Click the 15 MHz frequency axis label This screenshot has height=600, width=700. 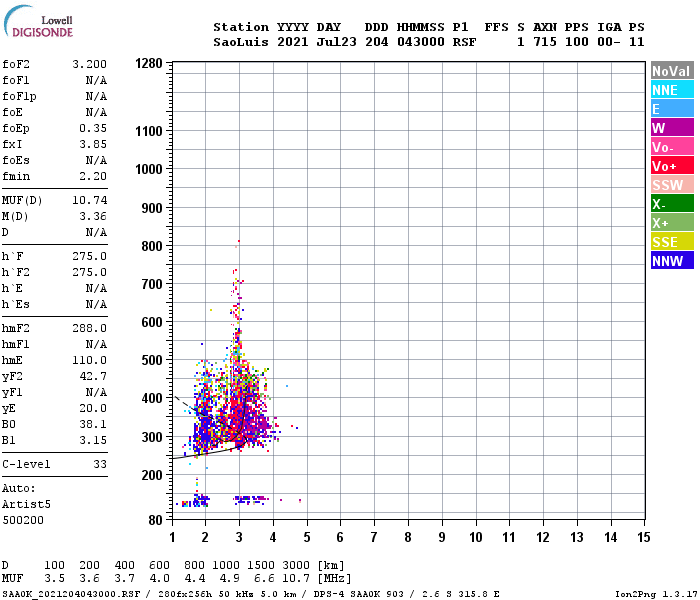pos(644,537)
